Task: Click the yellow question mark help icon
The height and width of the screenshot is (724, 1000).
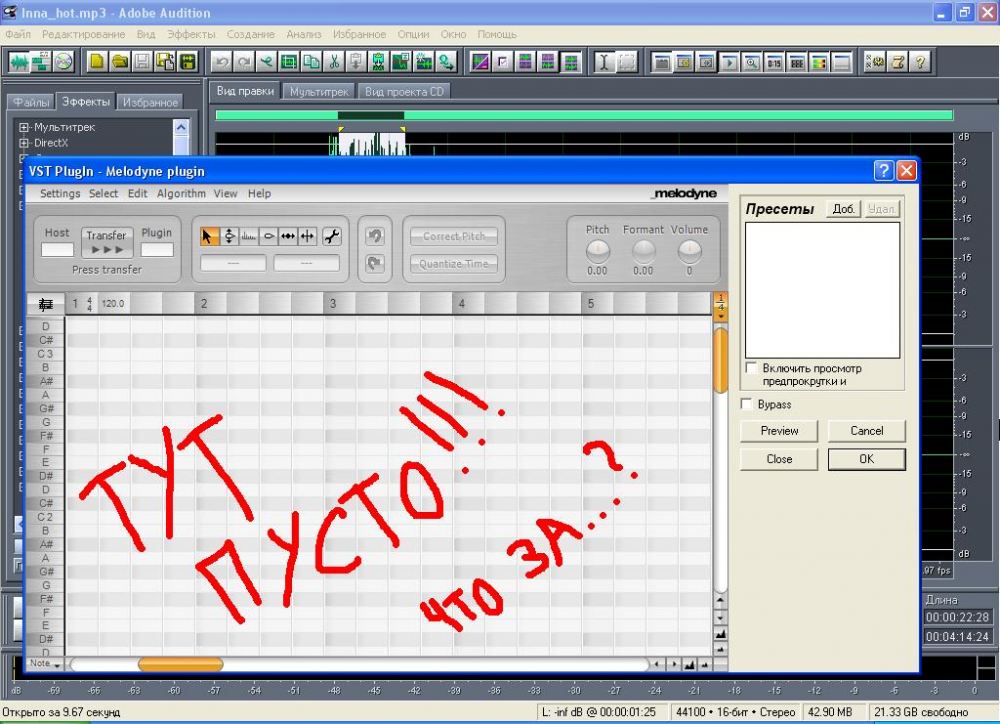Action: pos(920,62)
